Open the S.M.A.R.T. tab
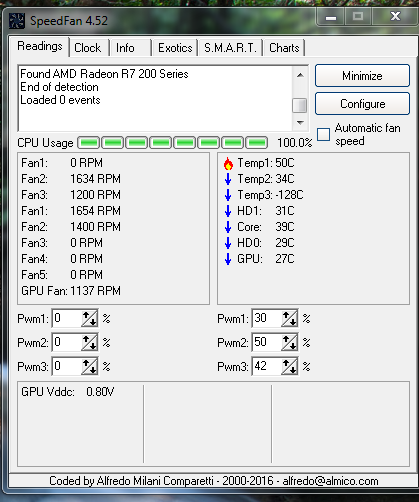419x502 pixels. [x=230, y=48]
